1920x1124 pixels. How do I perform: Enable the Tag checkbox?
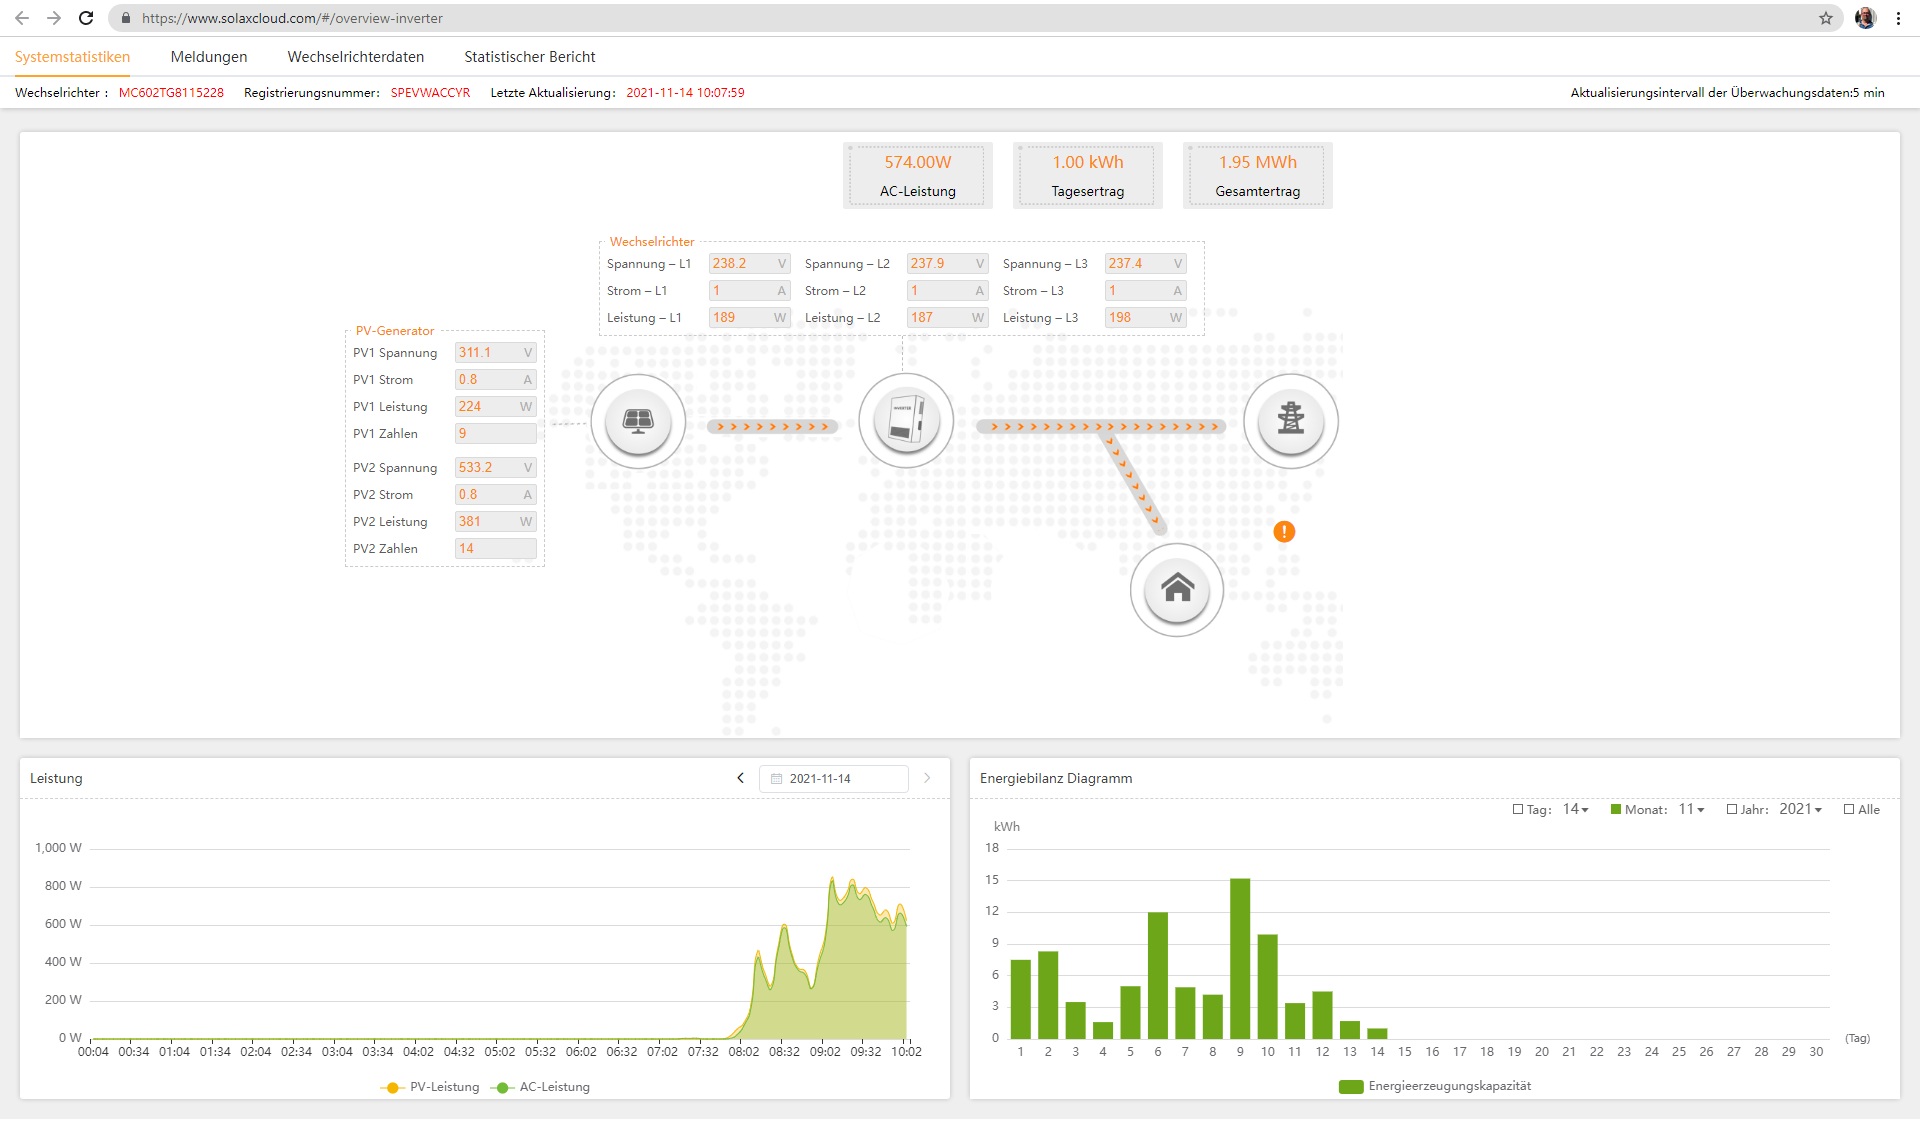click(x=1518, y=809)
